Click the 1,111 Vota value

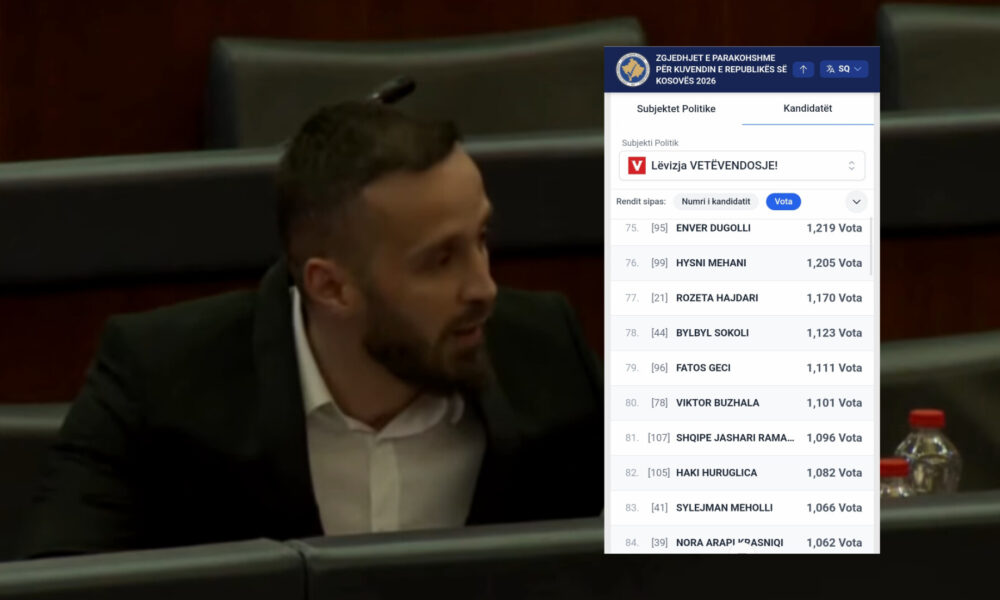pos(834,368)
